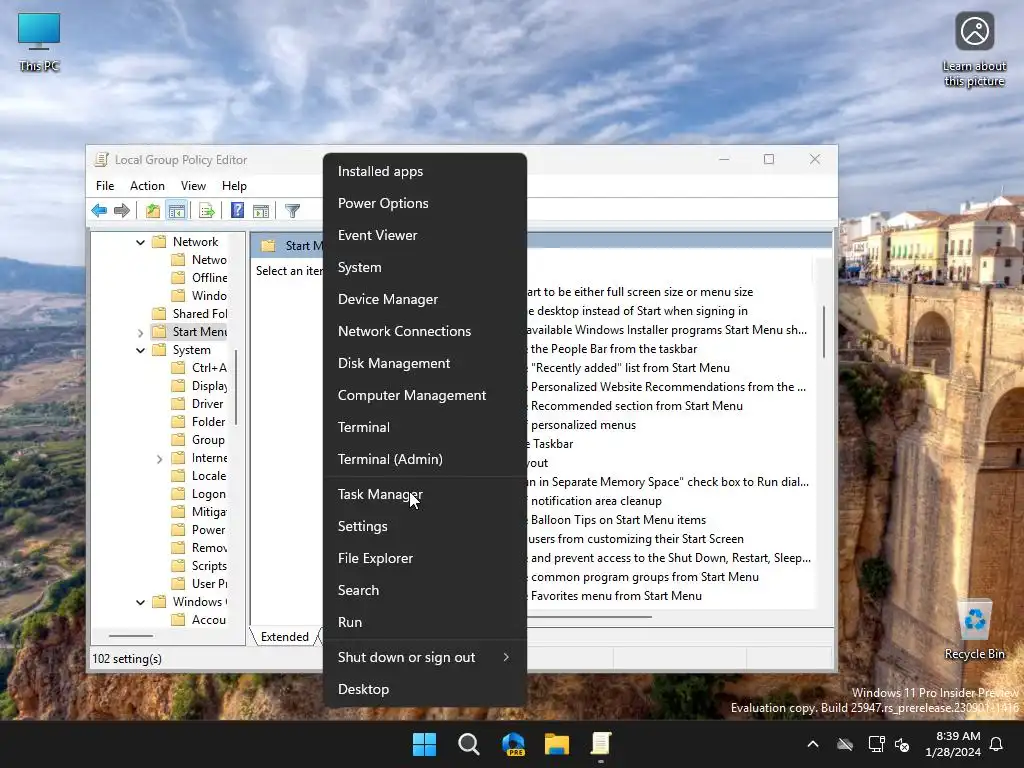This screenshot has height=768, width=1024.
Task: Select the Driver folder under System
Action: [197, 404]
